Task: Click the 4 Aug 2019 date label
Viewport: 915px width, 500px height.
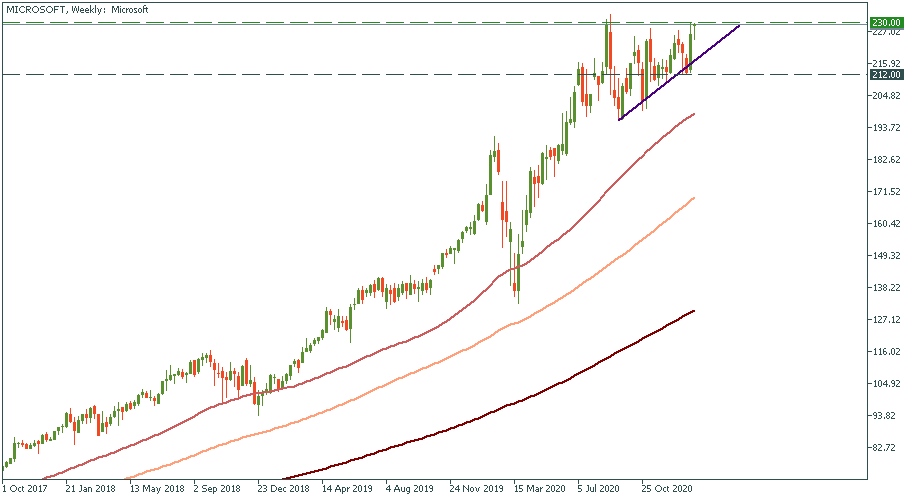Action: [410, 490]
